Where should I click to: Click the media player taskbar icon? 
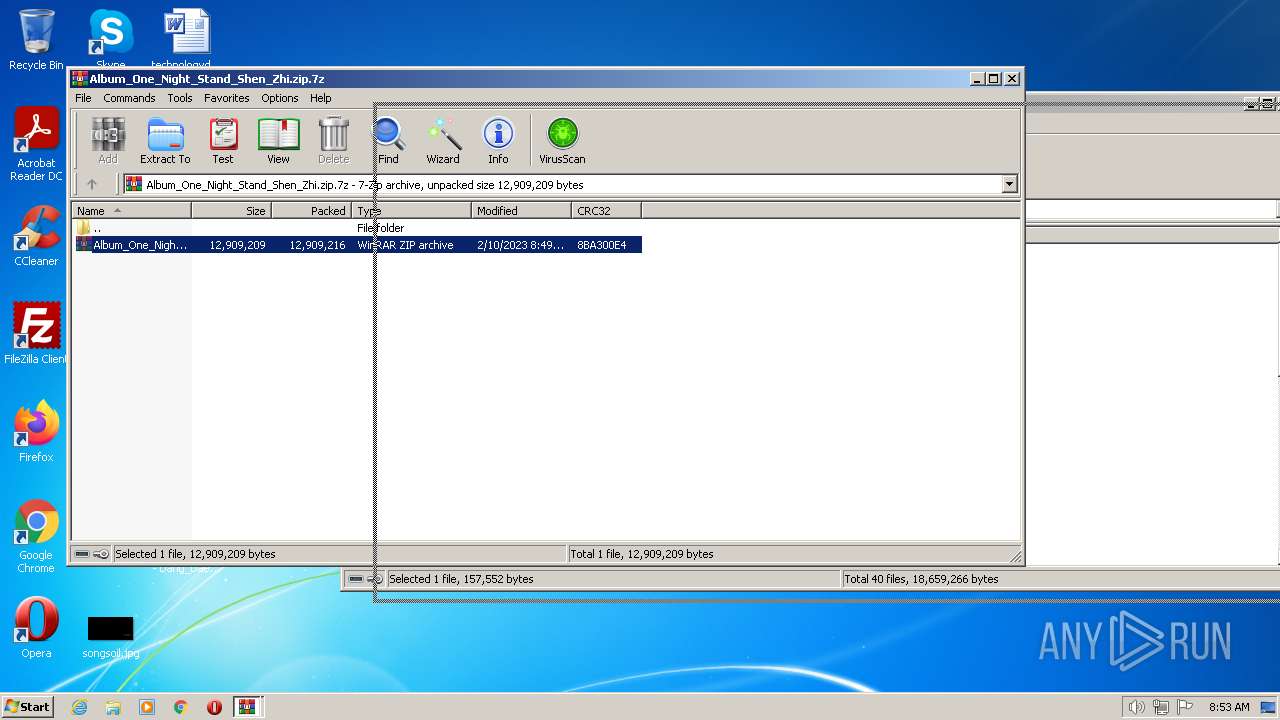tap(147, 707)
